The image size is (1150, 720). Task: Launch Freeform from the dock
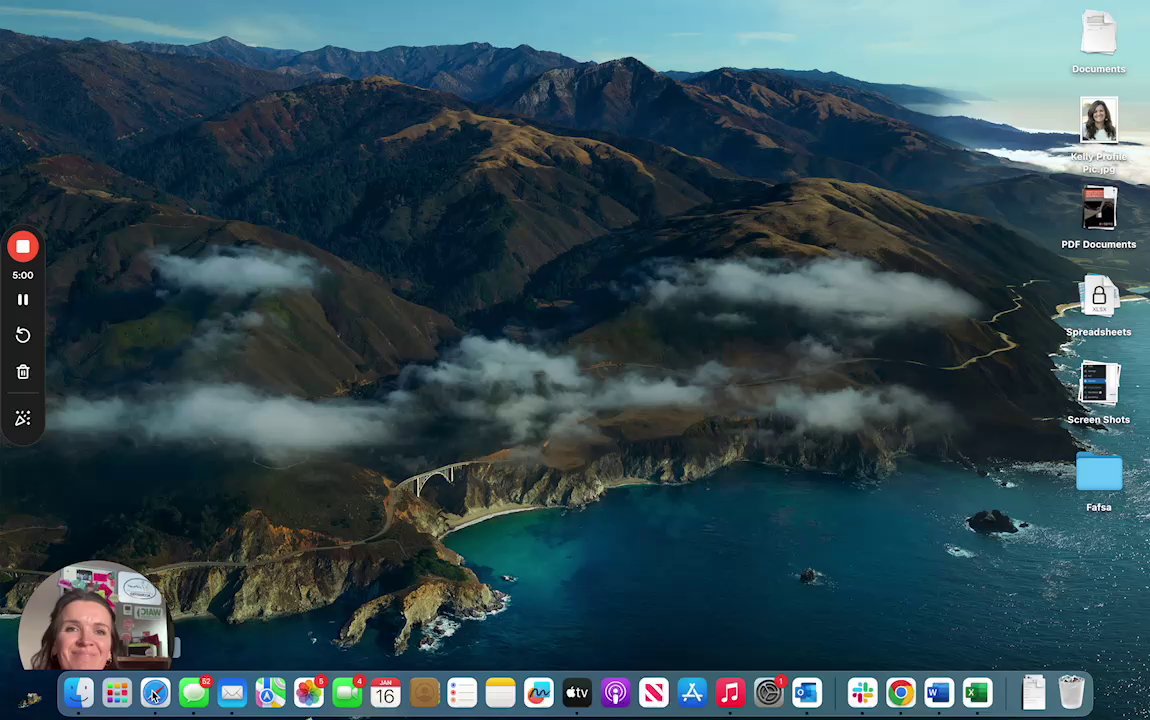pos(538,692)
